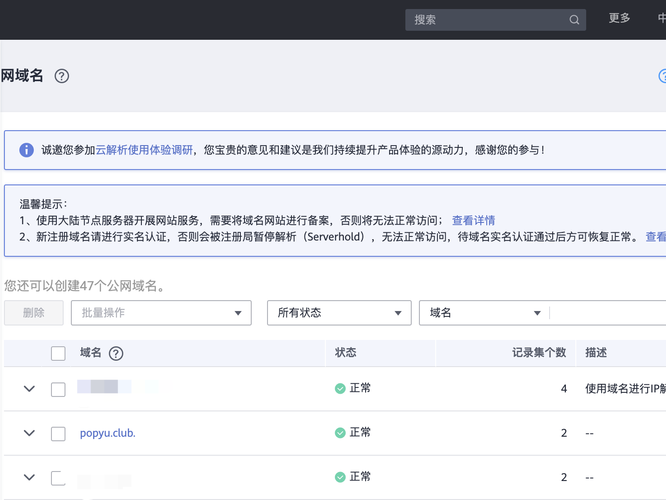Image resolution: width=666 pixels, height=500 pixels.
Task: Expand the last visible domain row
Action: [29, 477]
